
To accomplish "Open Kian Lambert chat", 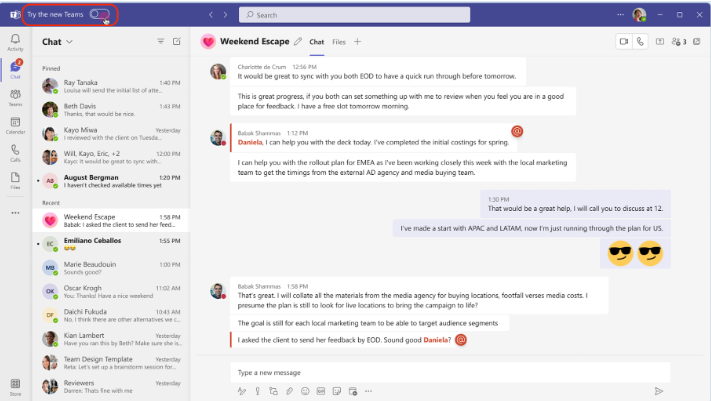I will [111, 339].
